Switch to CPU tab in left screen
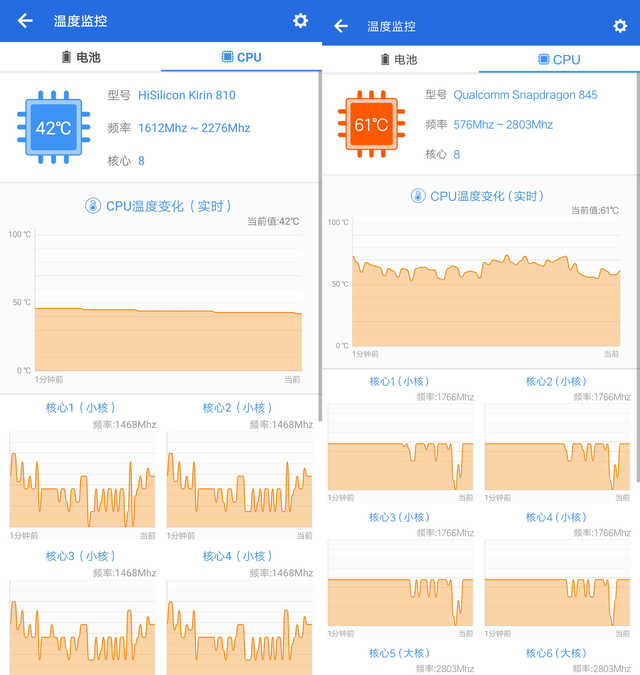 pos(241,57)
